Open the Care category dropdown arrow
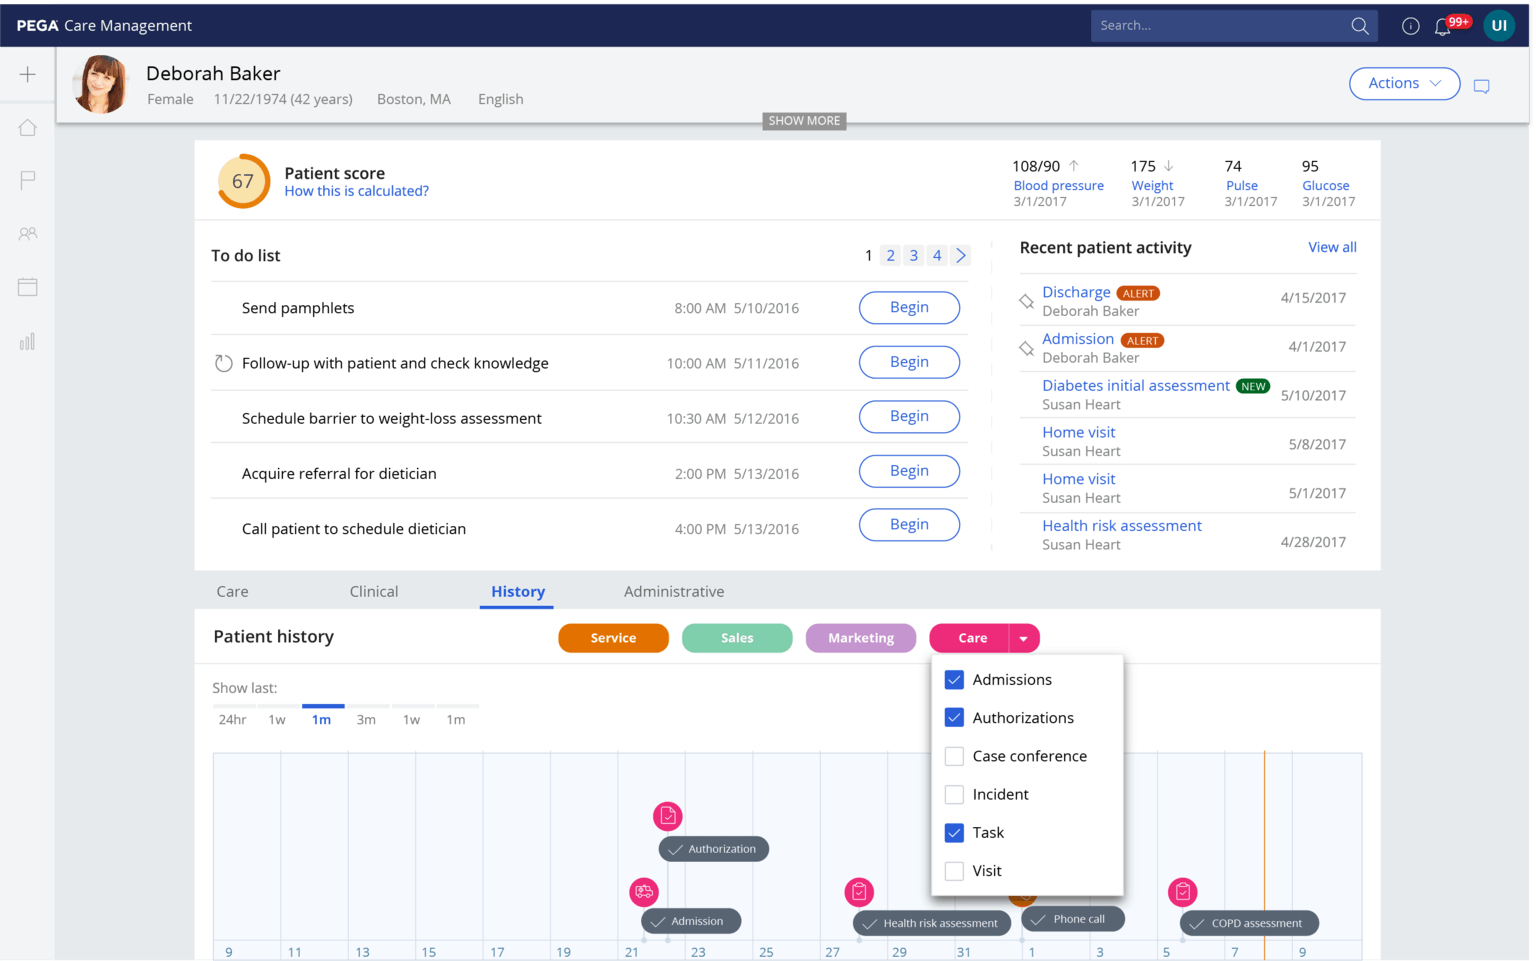 pyautogui.click(x=1023, y=637)
